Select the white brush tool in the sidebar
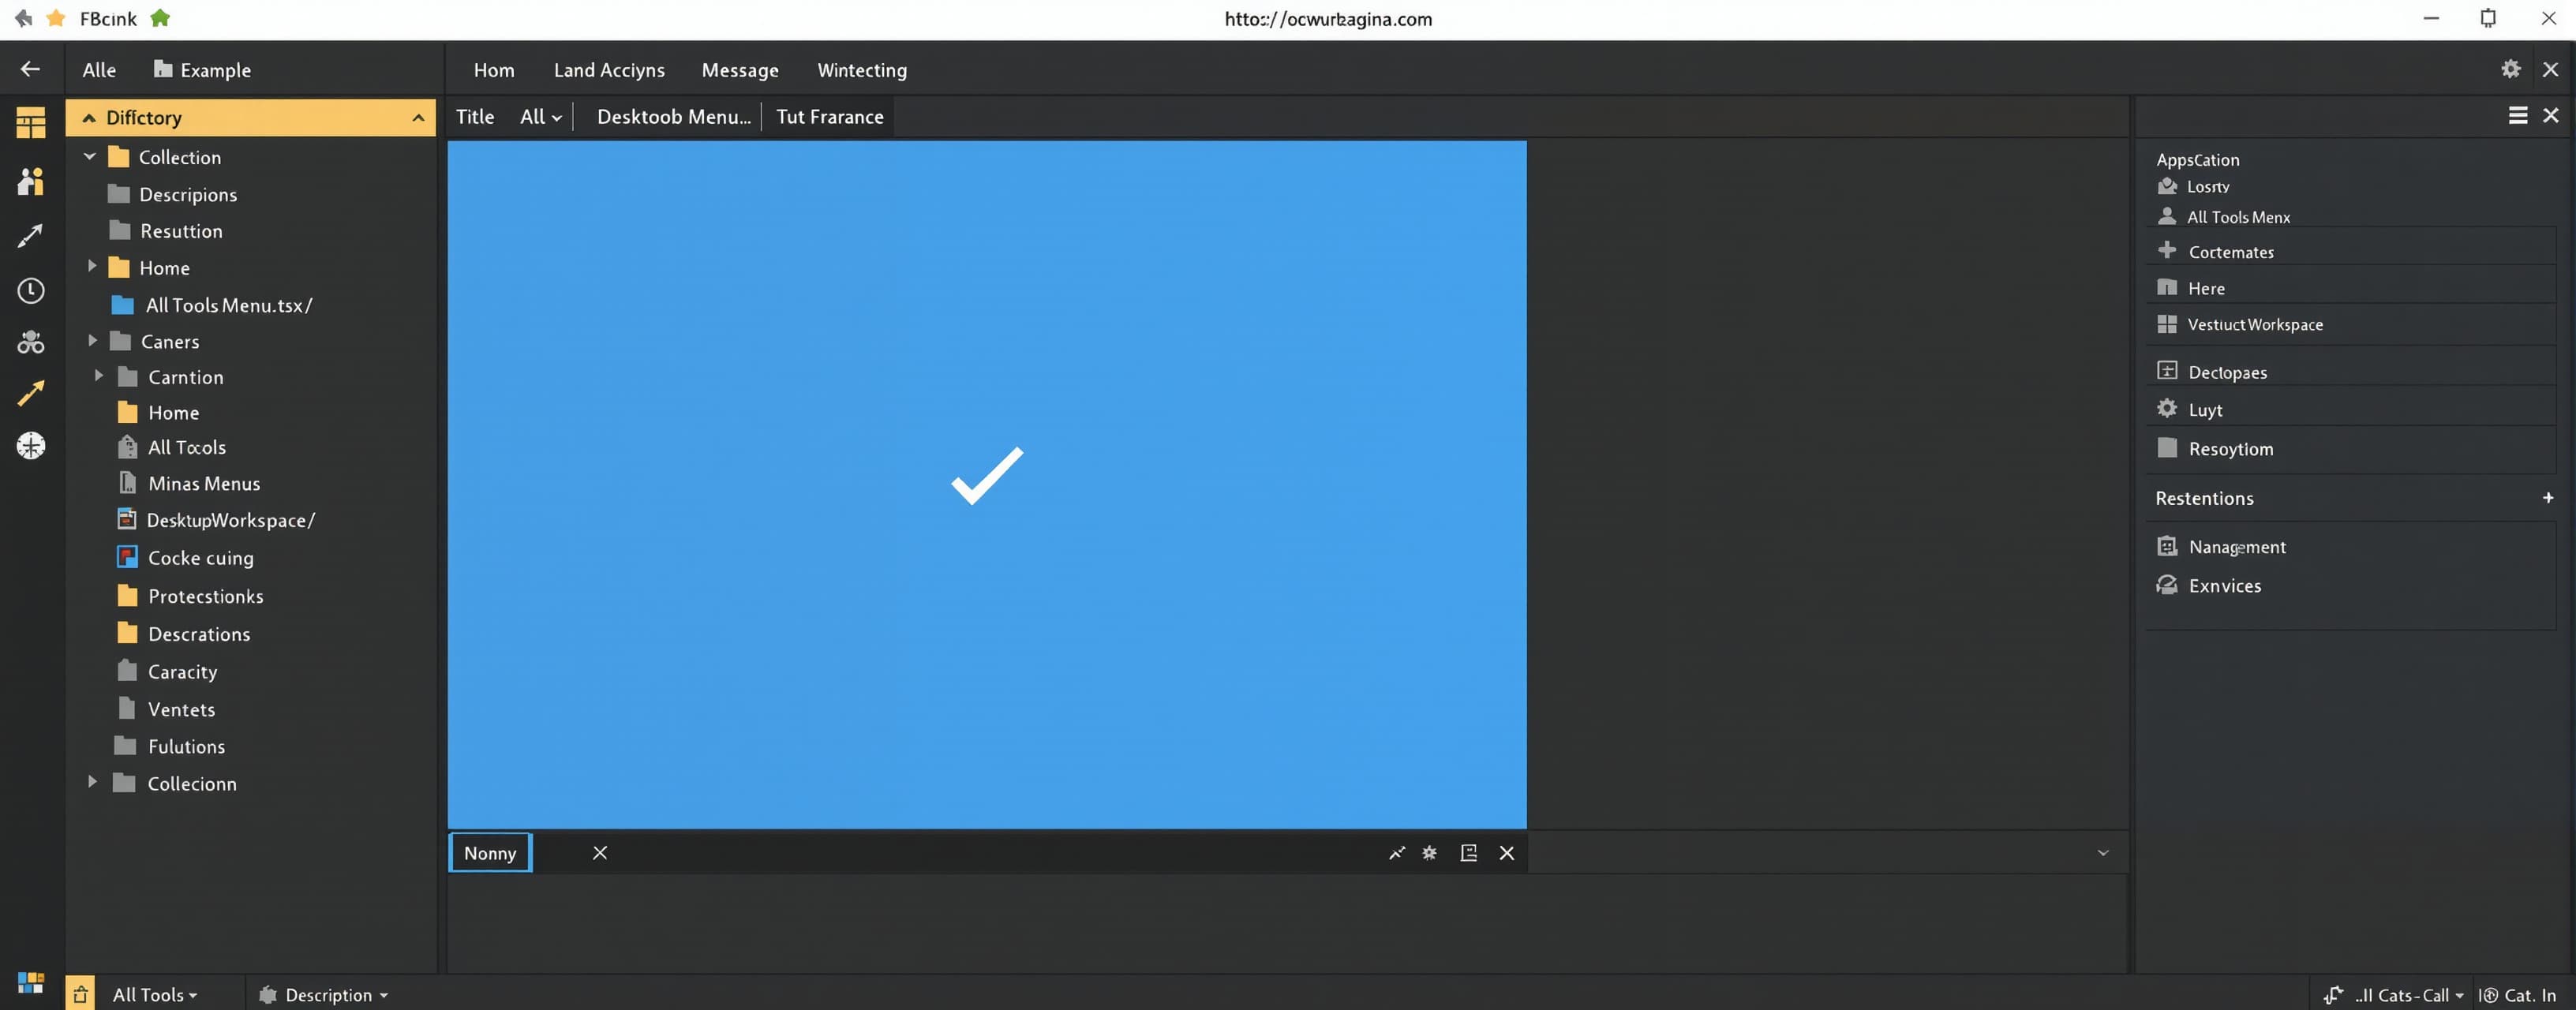Viewport: 2576px width, 1010px height. click(30, 236)
